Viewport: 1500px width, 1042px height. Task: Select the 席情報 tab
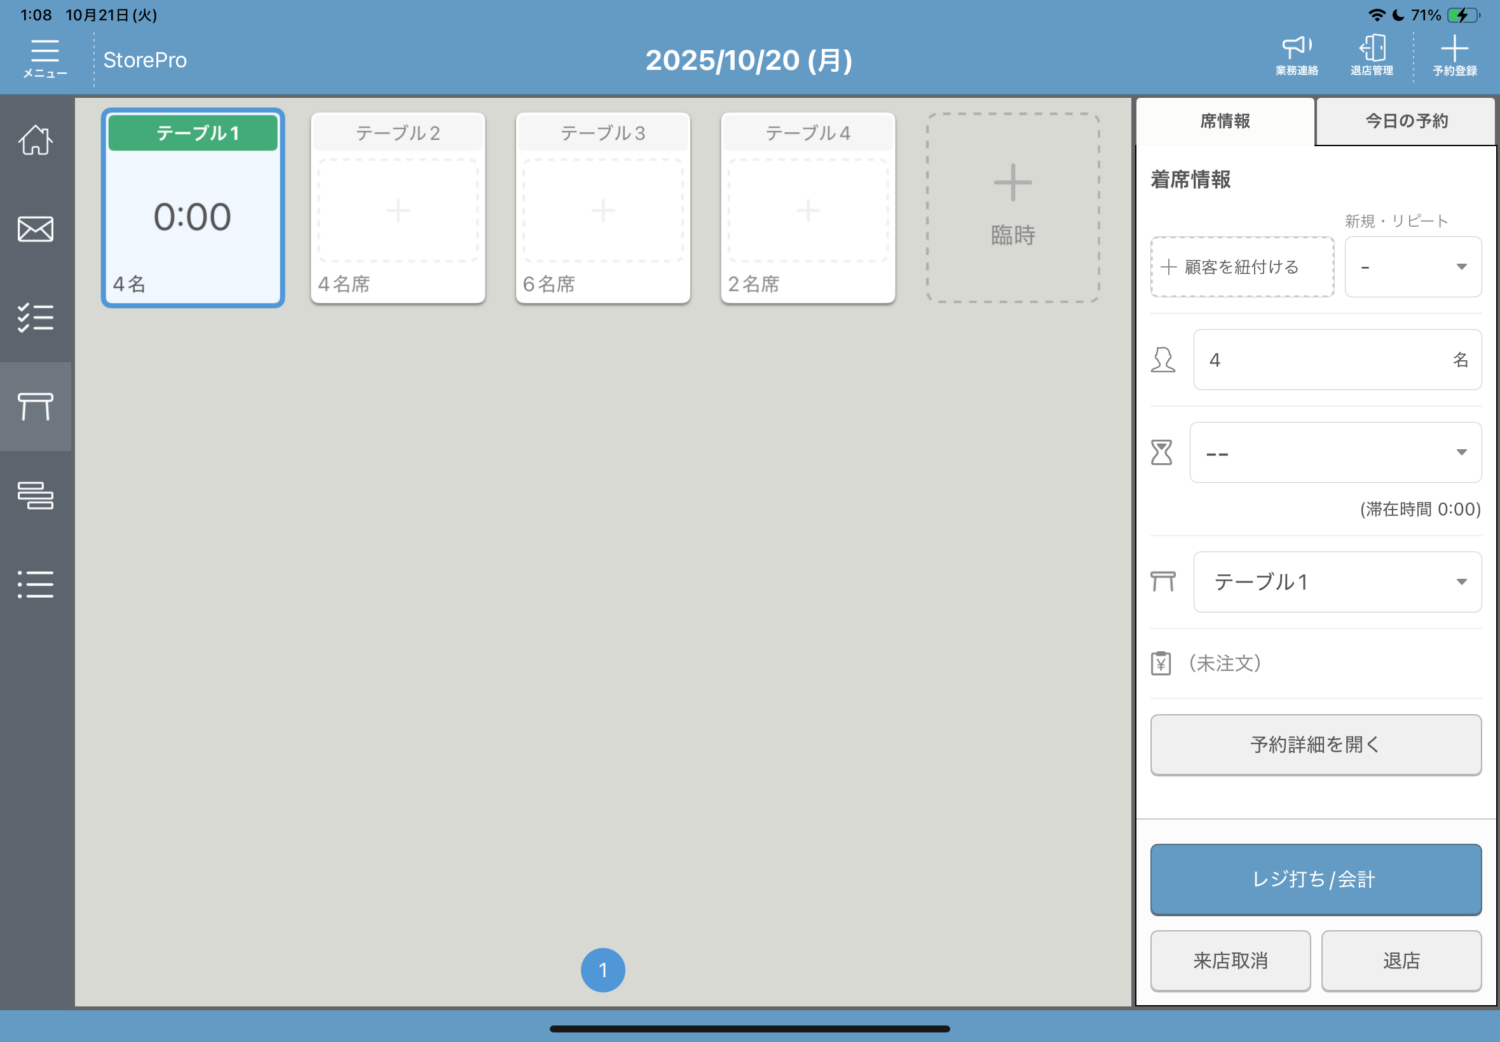click(x=1225, y=121)
